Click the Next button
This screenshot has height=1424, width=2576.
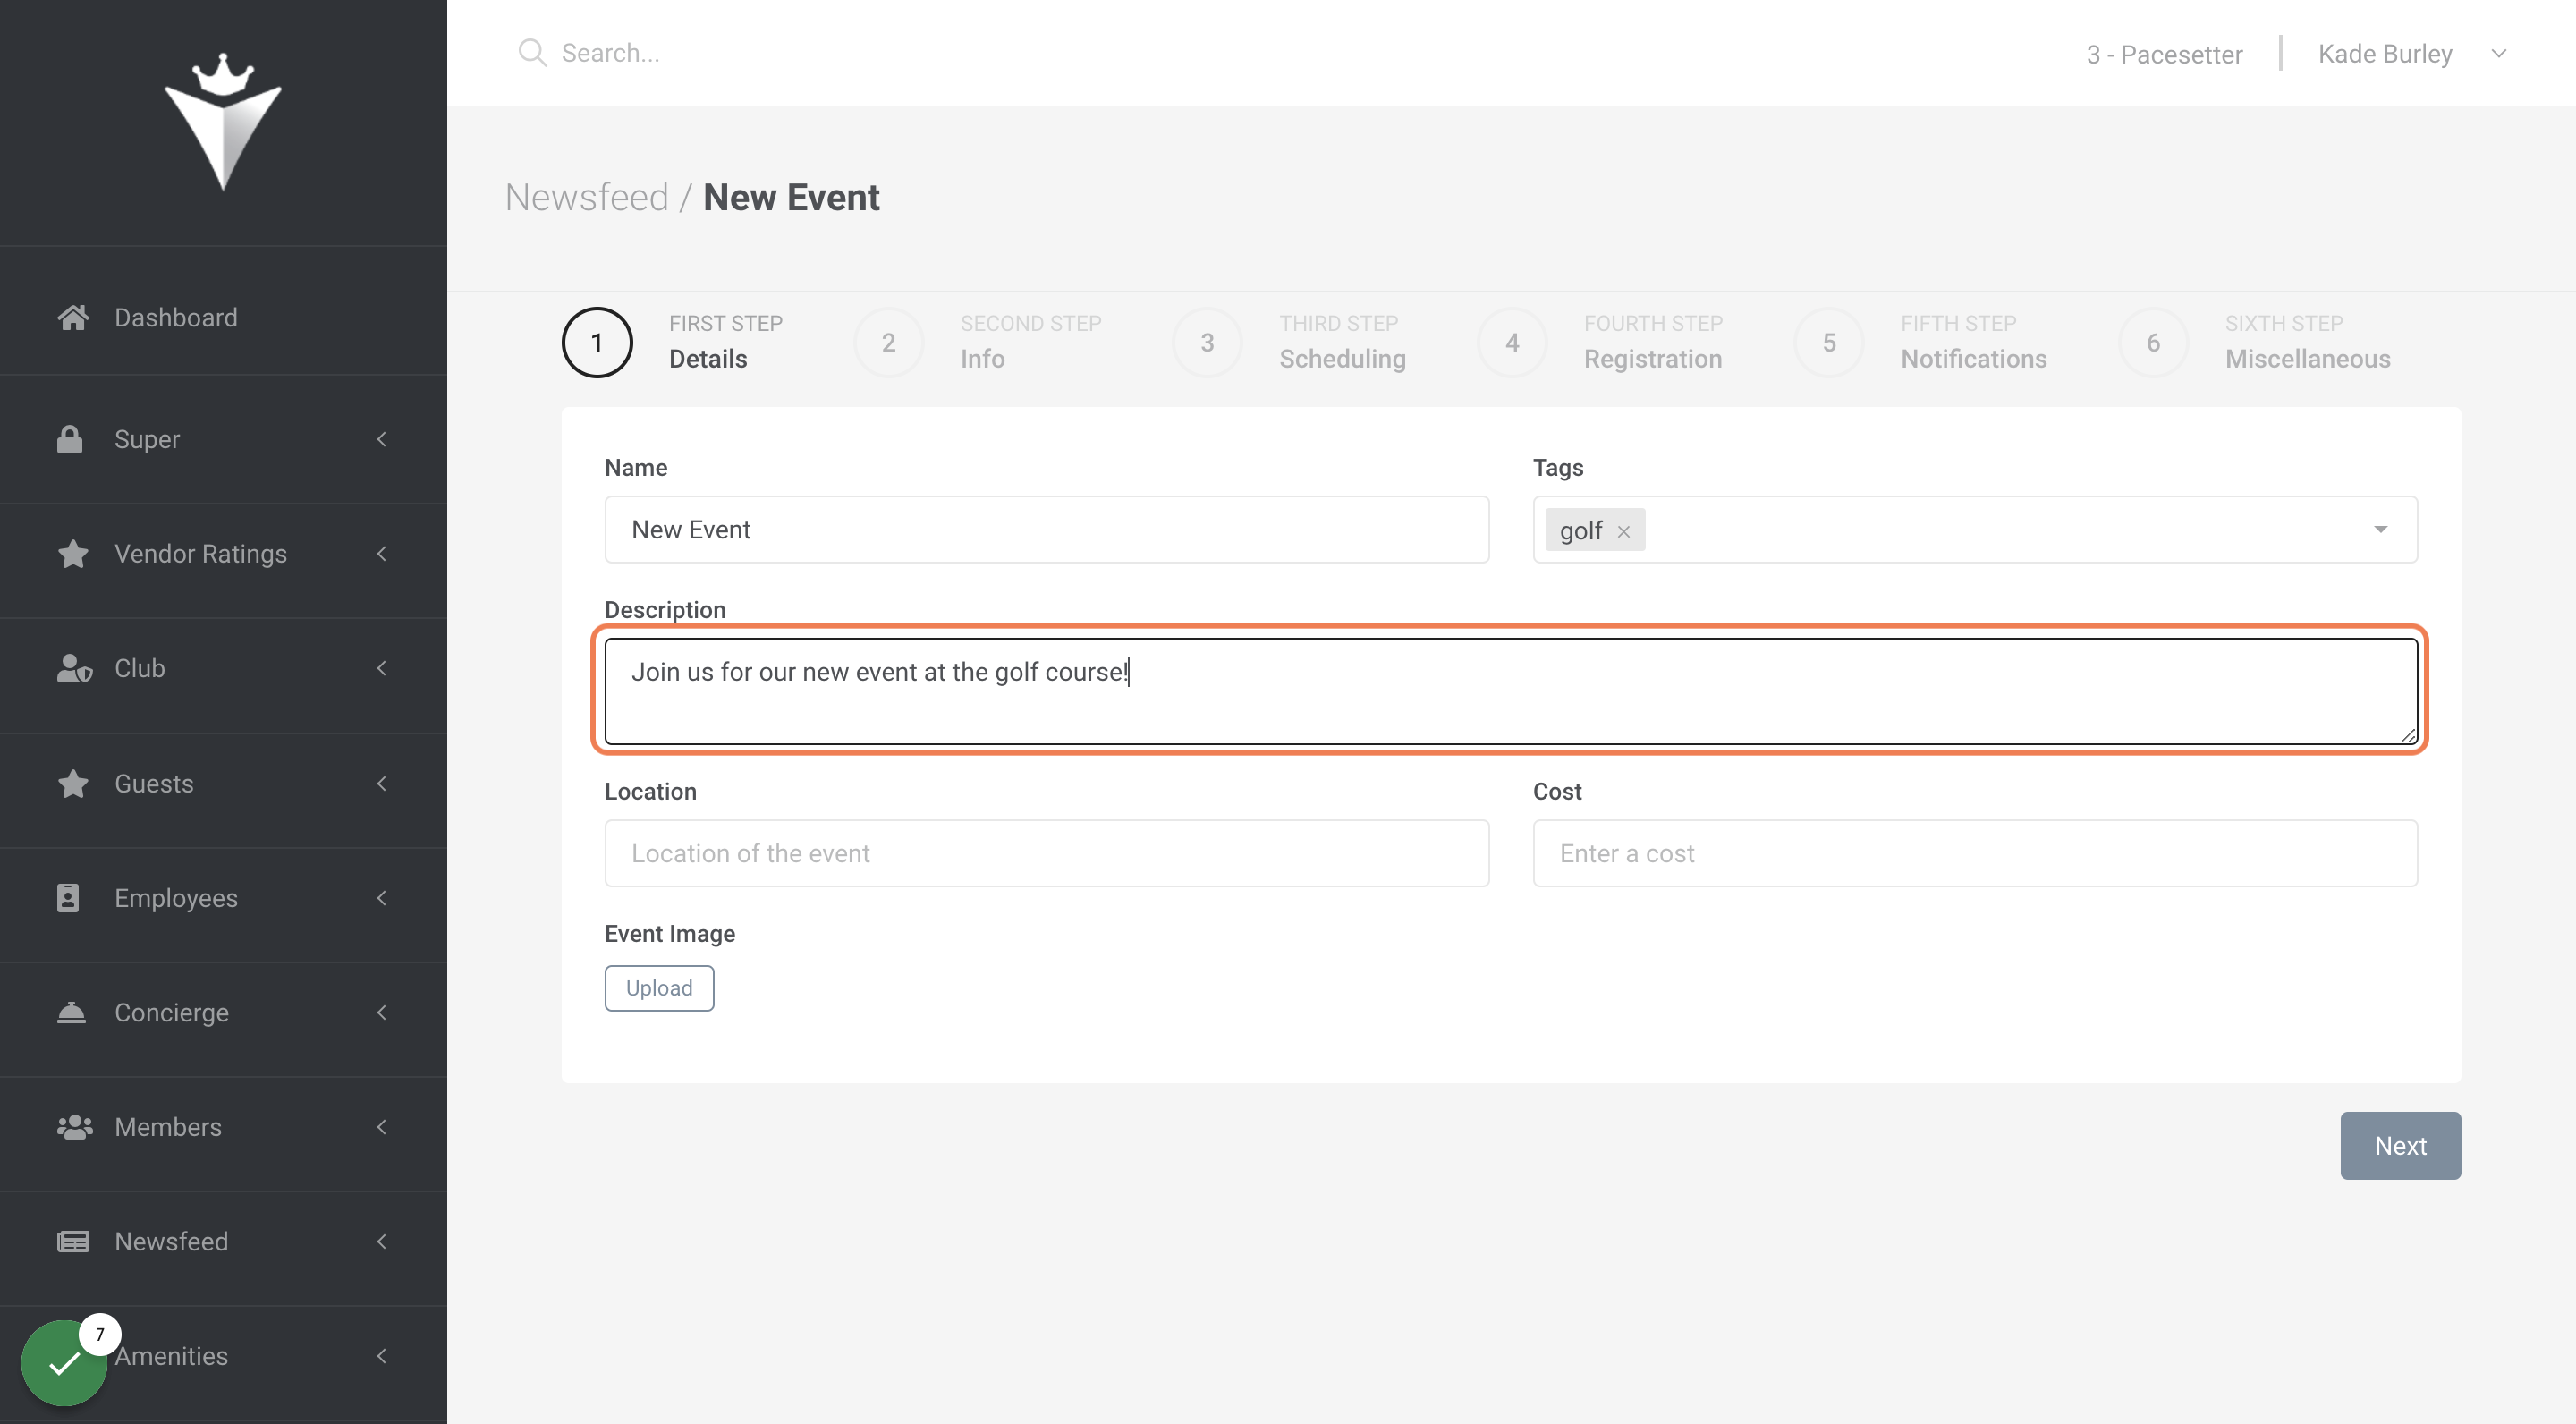tap(2400, 1145)
